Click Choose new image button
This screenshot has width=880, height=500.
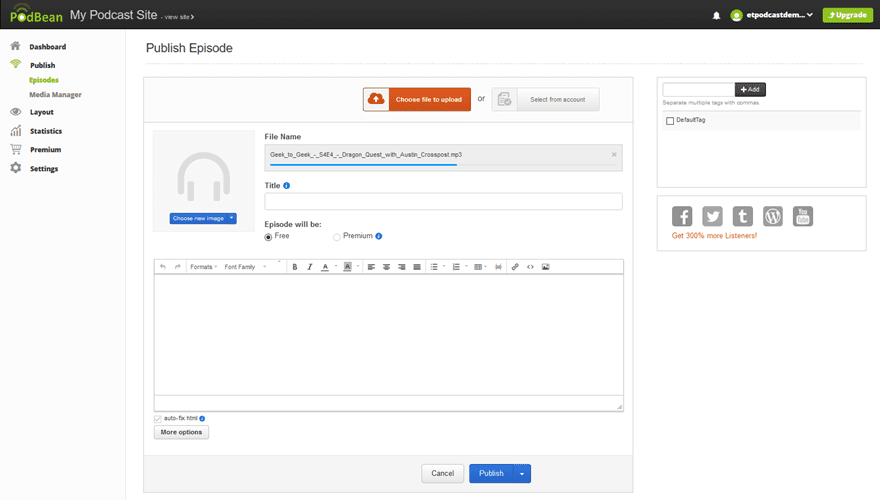(x=198, y=218)
